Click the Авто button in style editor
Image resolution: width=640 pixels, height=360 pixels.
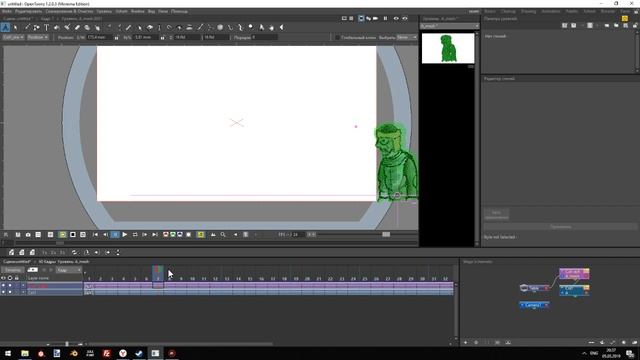(x=496, y=215)
